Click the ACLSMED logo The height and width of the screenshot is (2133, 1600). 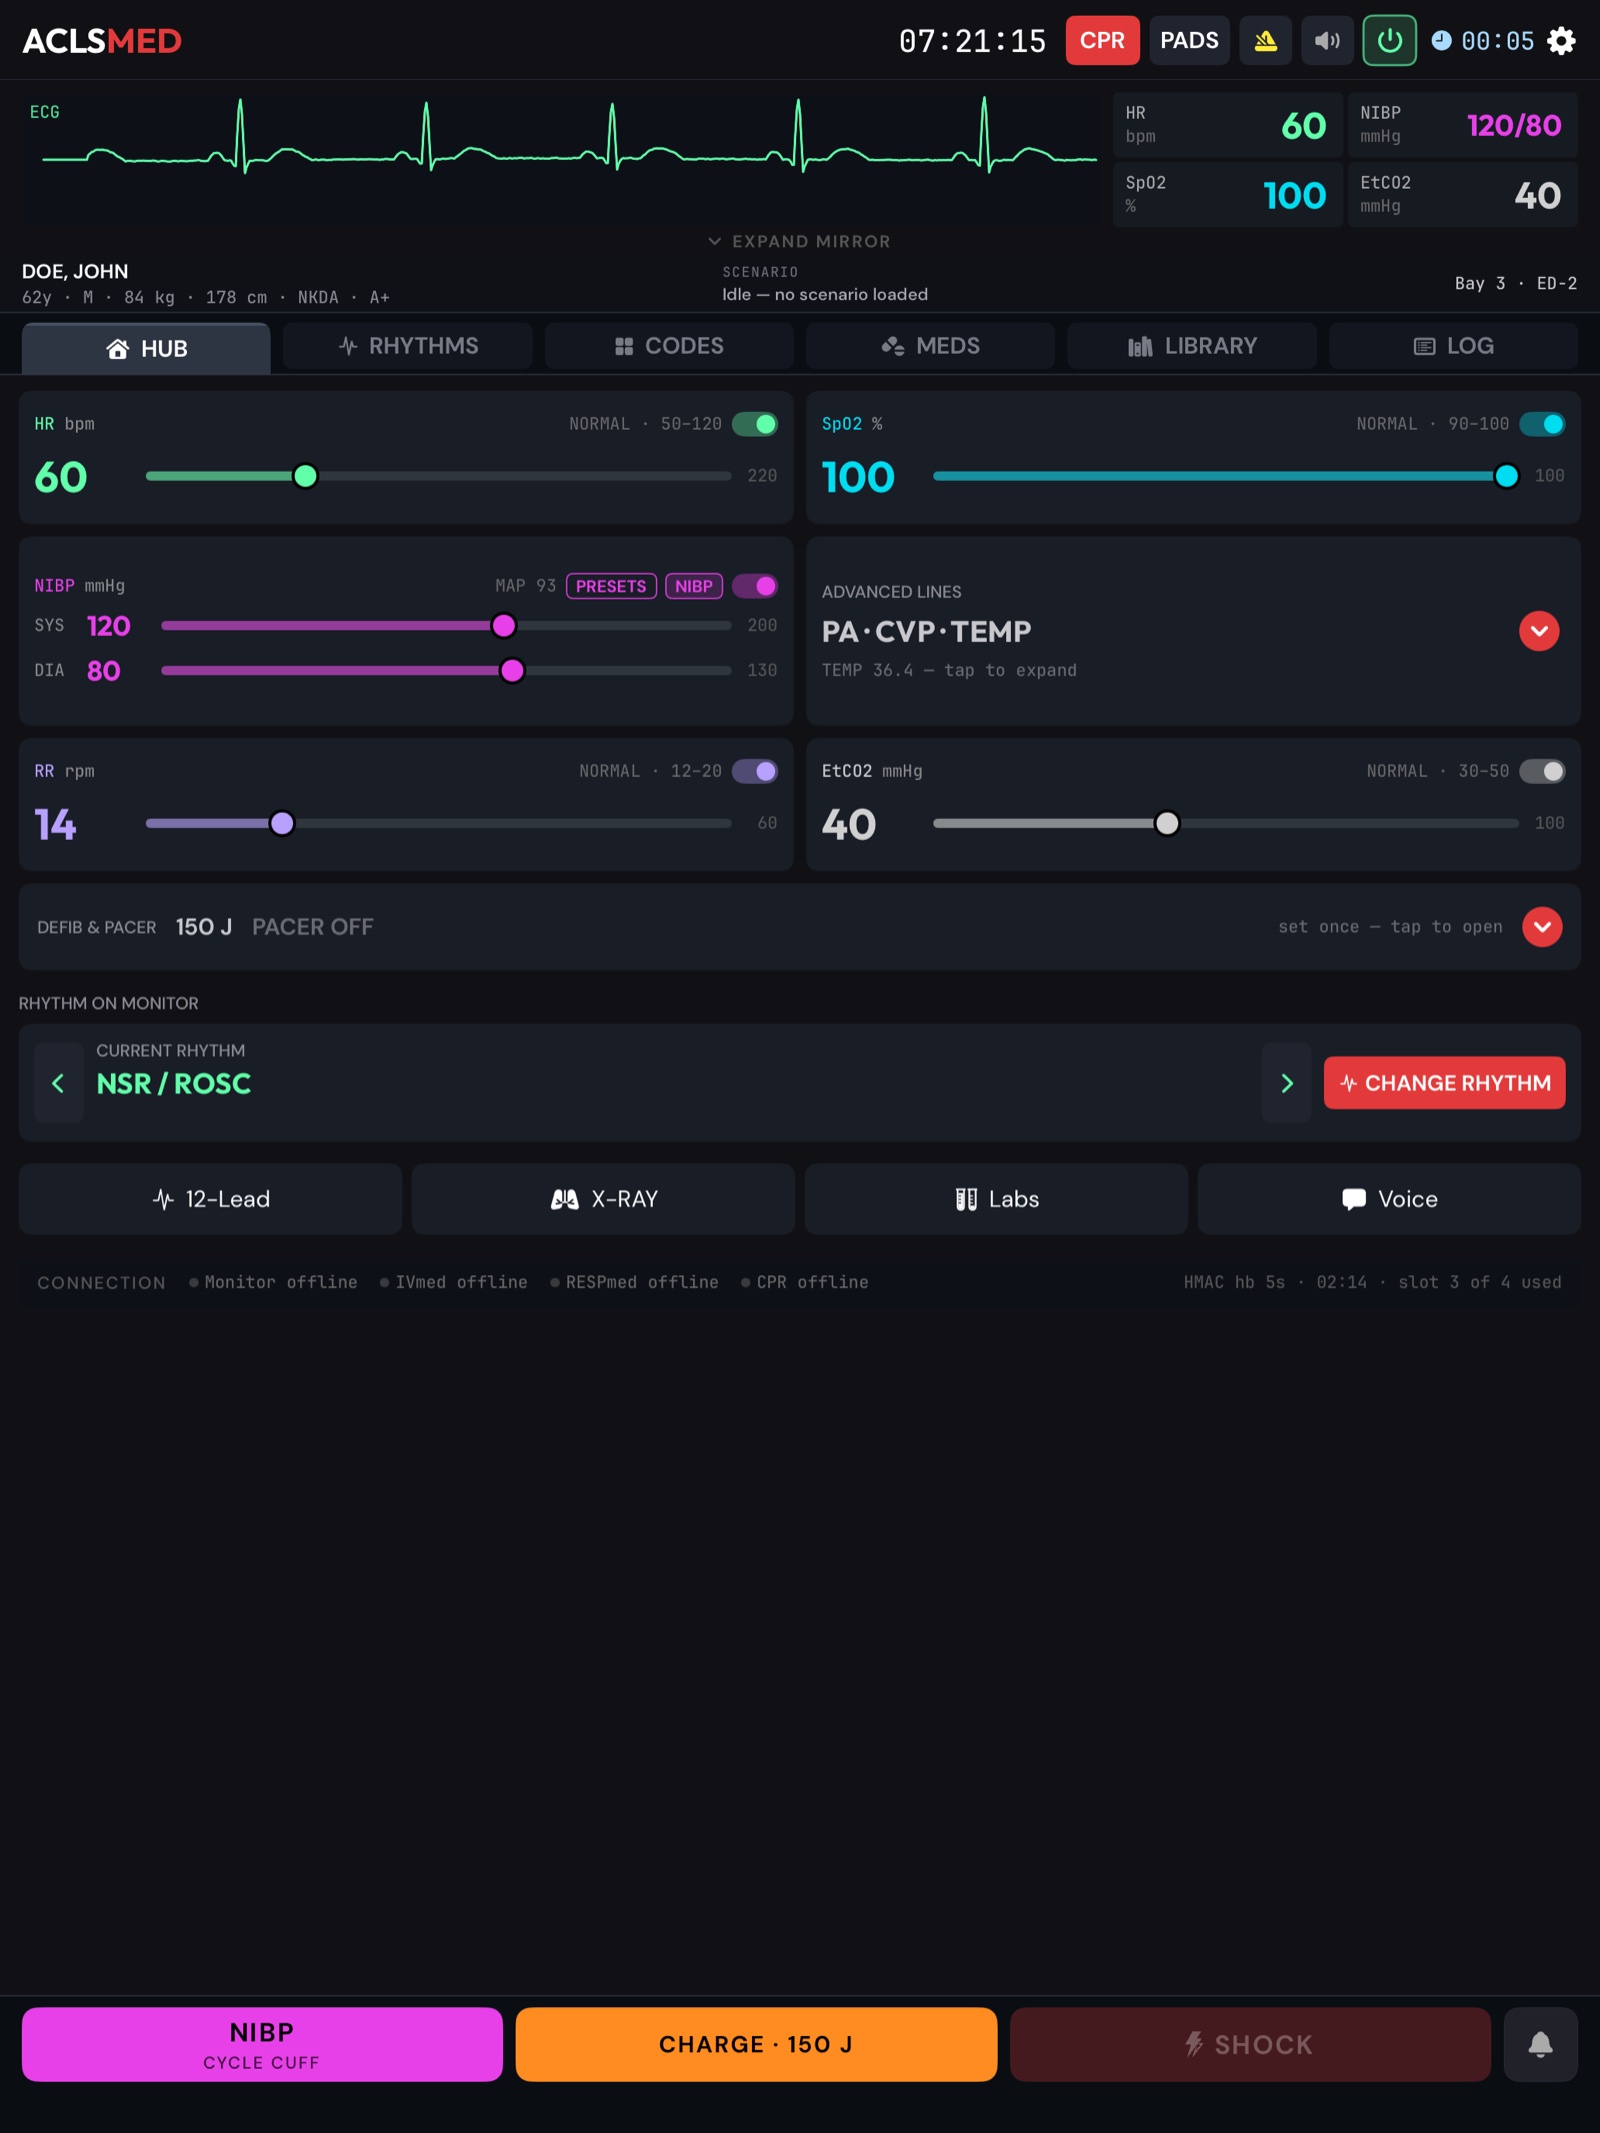(x=102, y=41)
